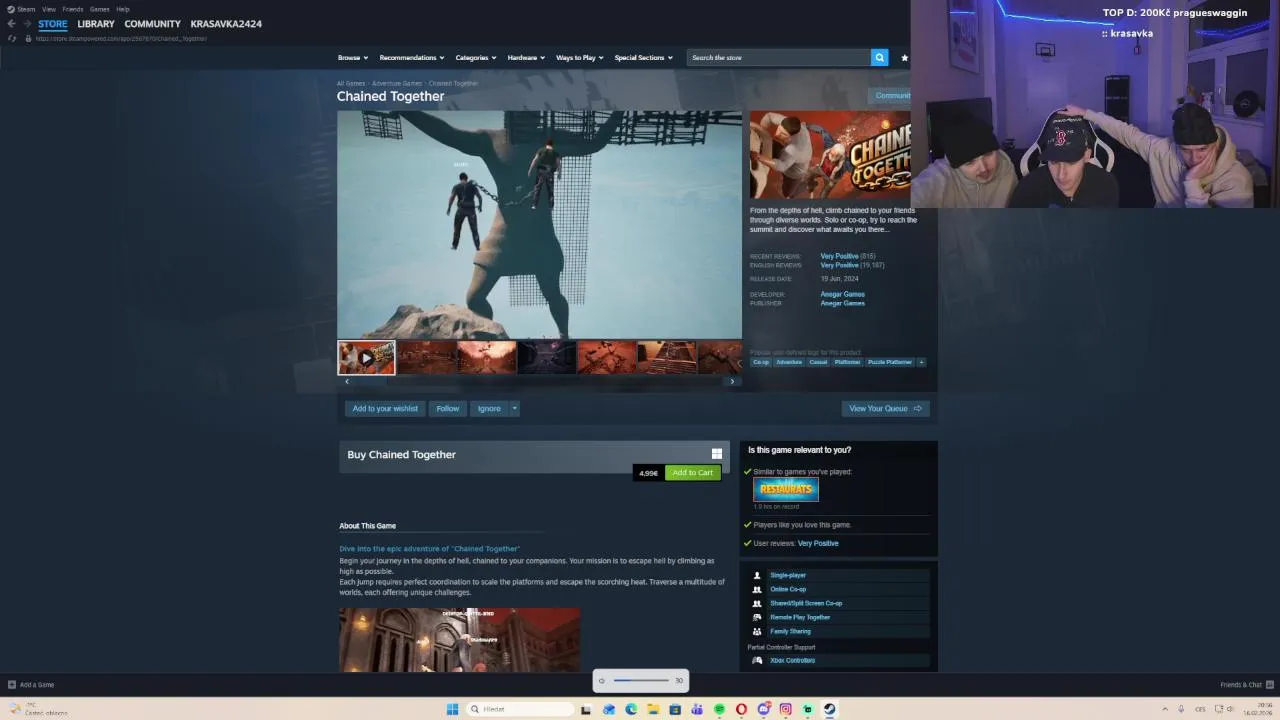This screenshot has height=720, width=1280.
Task: Open the Games menu
Action: [x=100, y=9]
